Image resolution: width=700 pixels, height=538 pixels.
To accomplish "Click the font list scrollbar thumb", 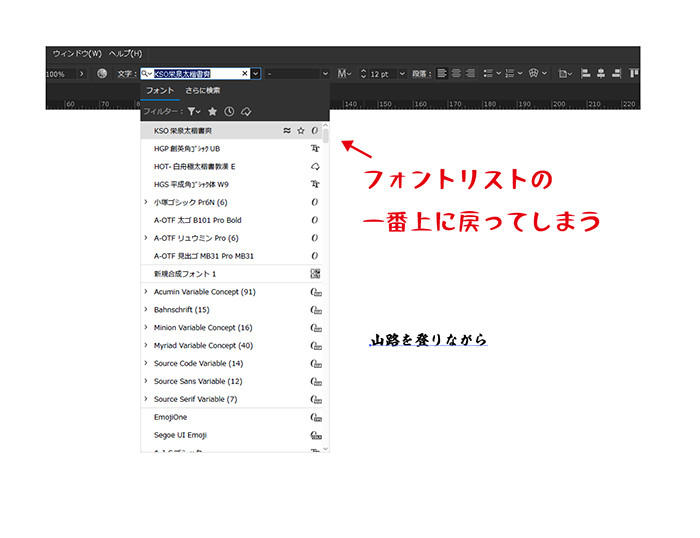I will click(325, 136).
